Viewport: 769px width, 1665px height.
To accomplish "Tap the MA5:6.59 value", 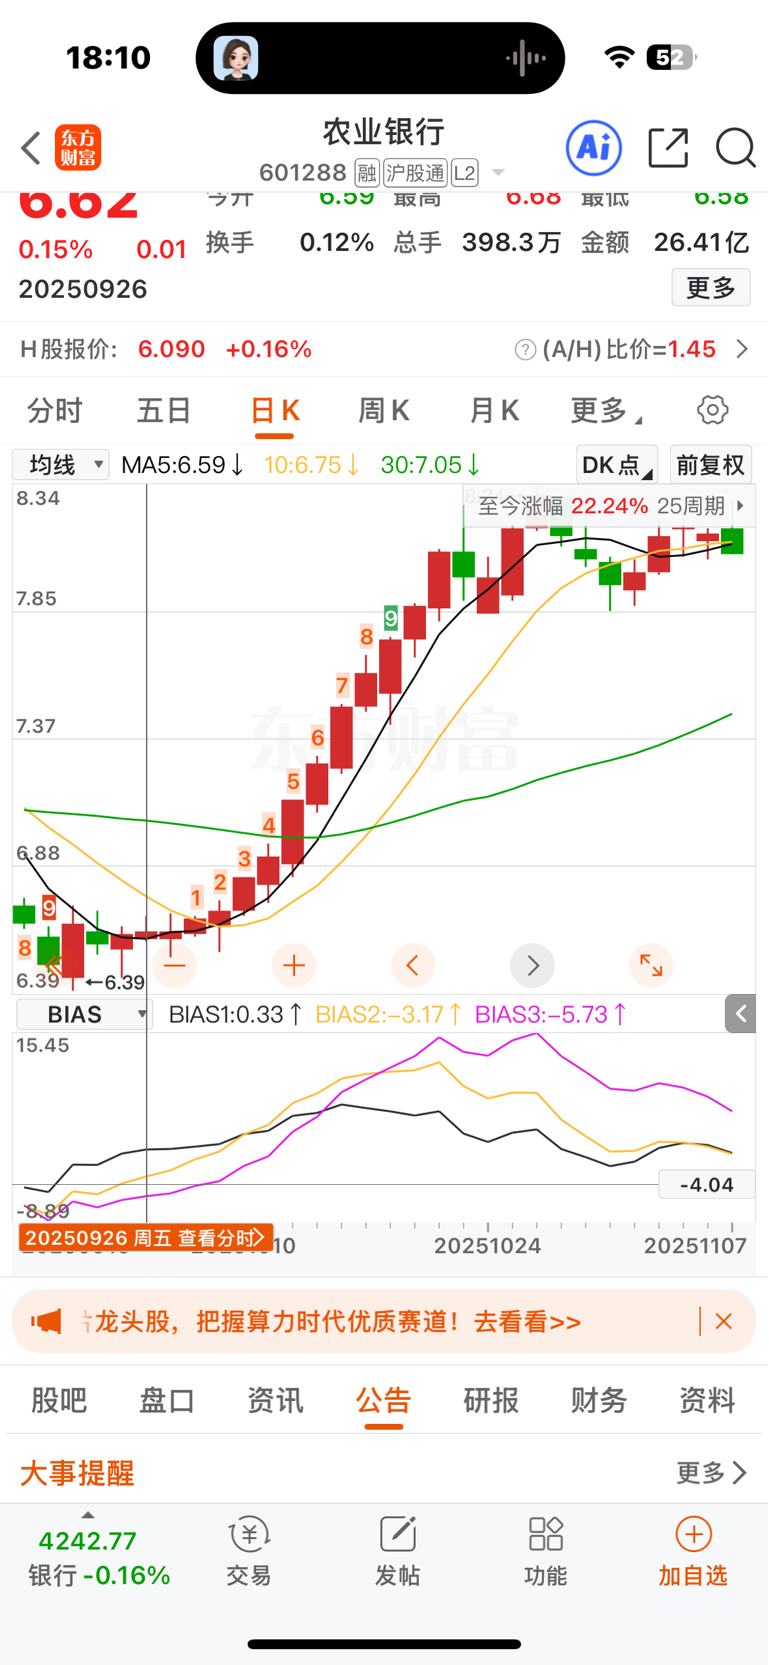I will (x=182, y=465).
